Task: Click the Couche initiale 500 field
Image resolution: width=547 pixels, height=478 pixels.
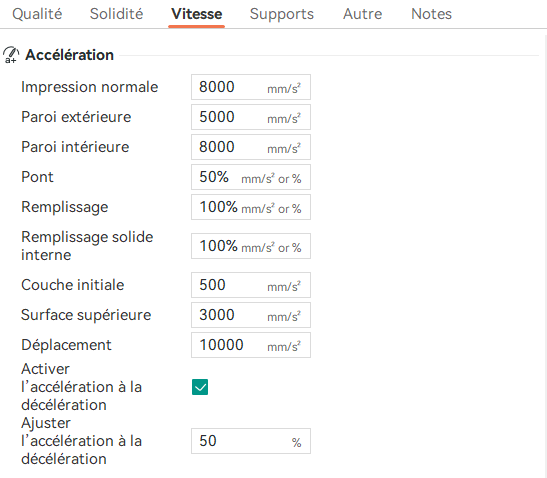Action: point(251,285)
